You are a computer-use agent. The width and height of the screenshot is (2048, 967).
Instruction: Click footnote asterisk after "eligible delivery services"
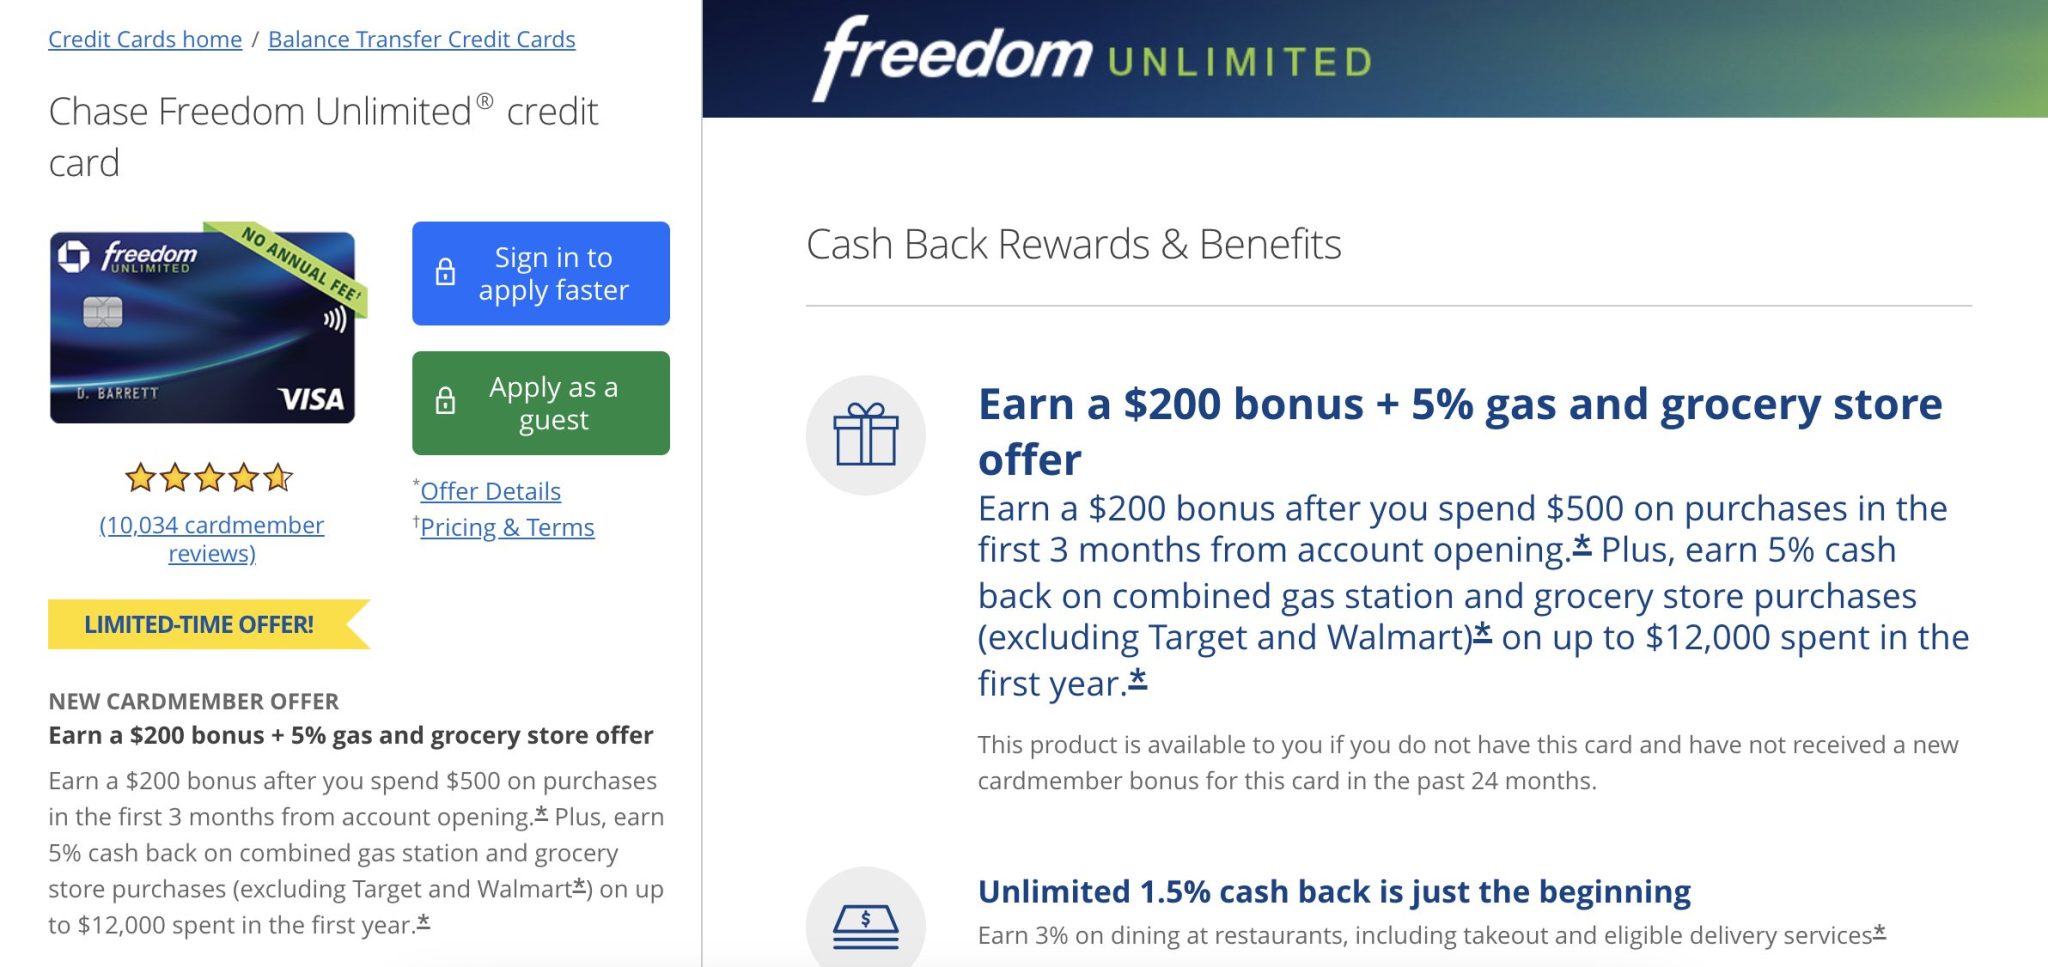pos(1880,932)
